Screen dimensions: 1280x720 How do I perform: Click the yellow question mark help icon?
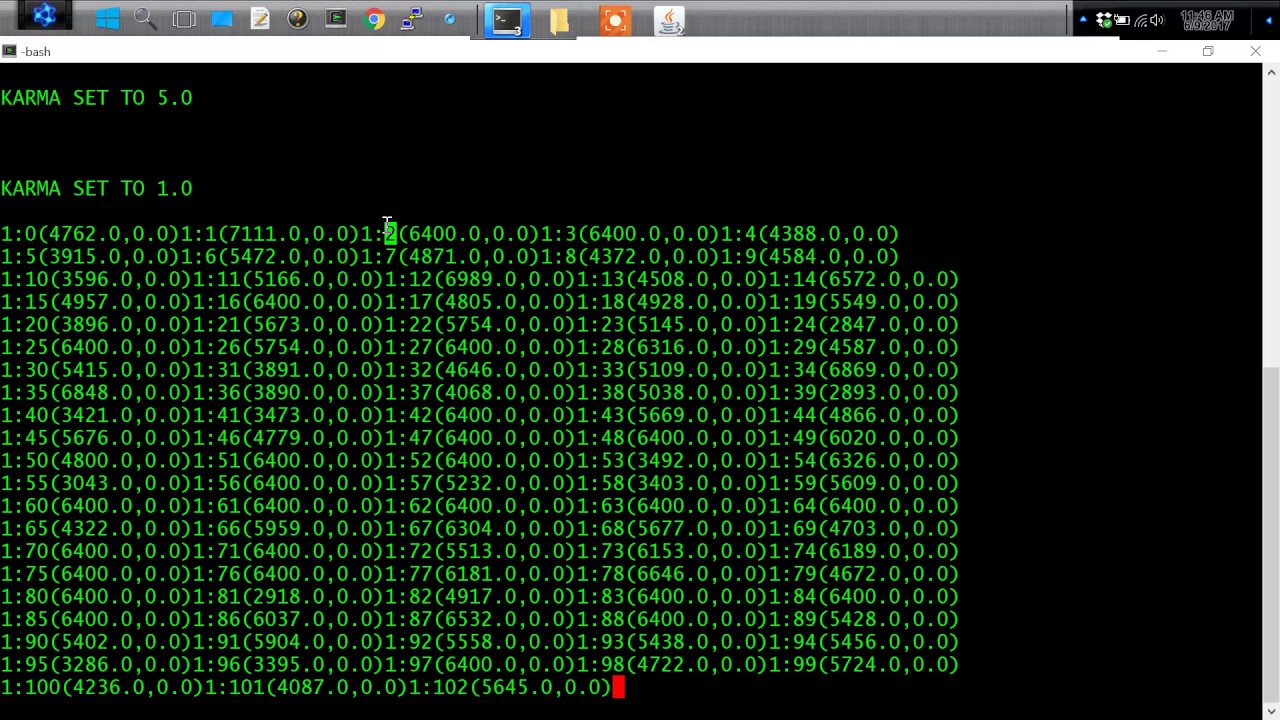click(298, 19)
